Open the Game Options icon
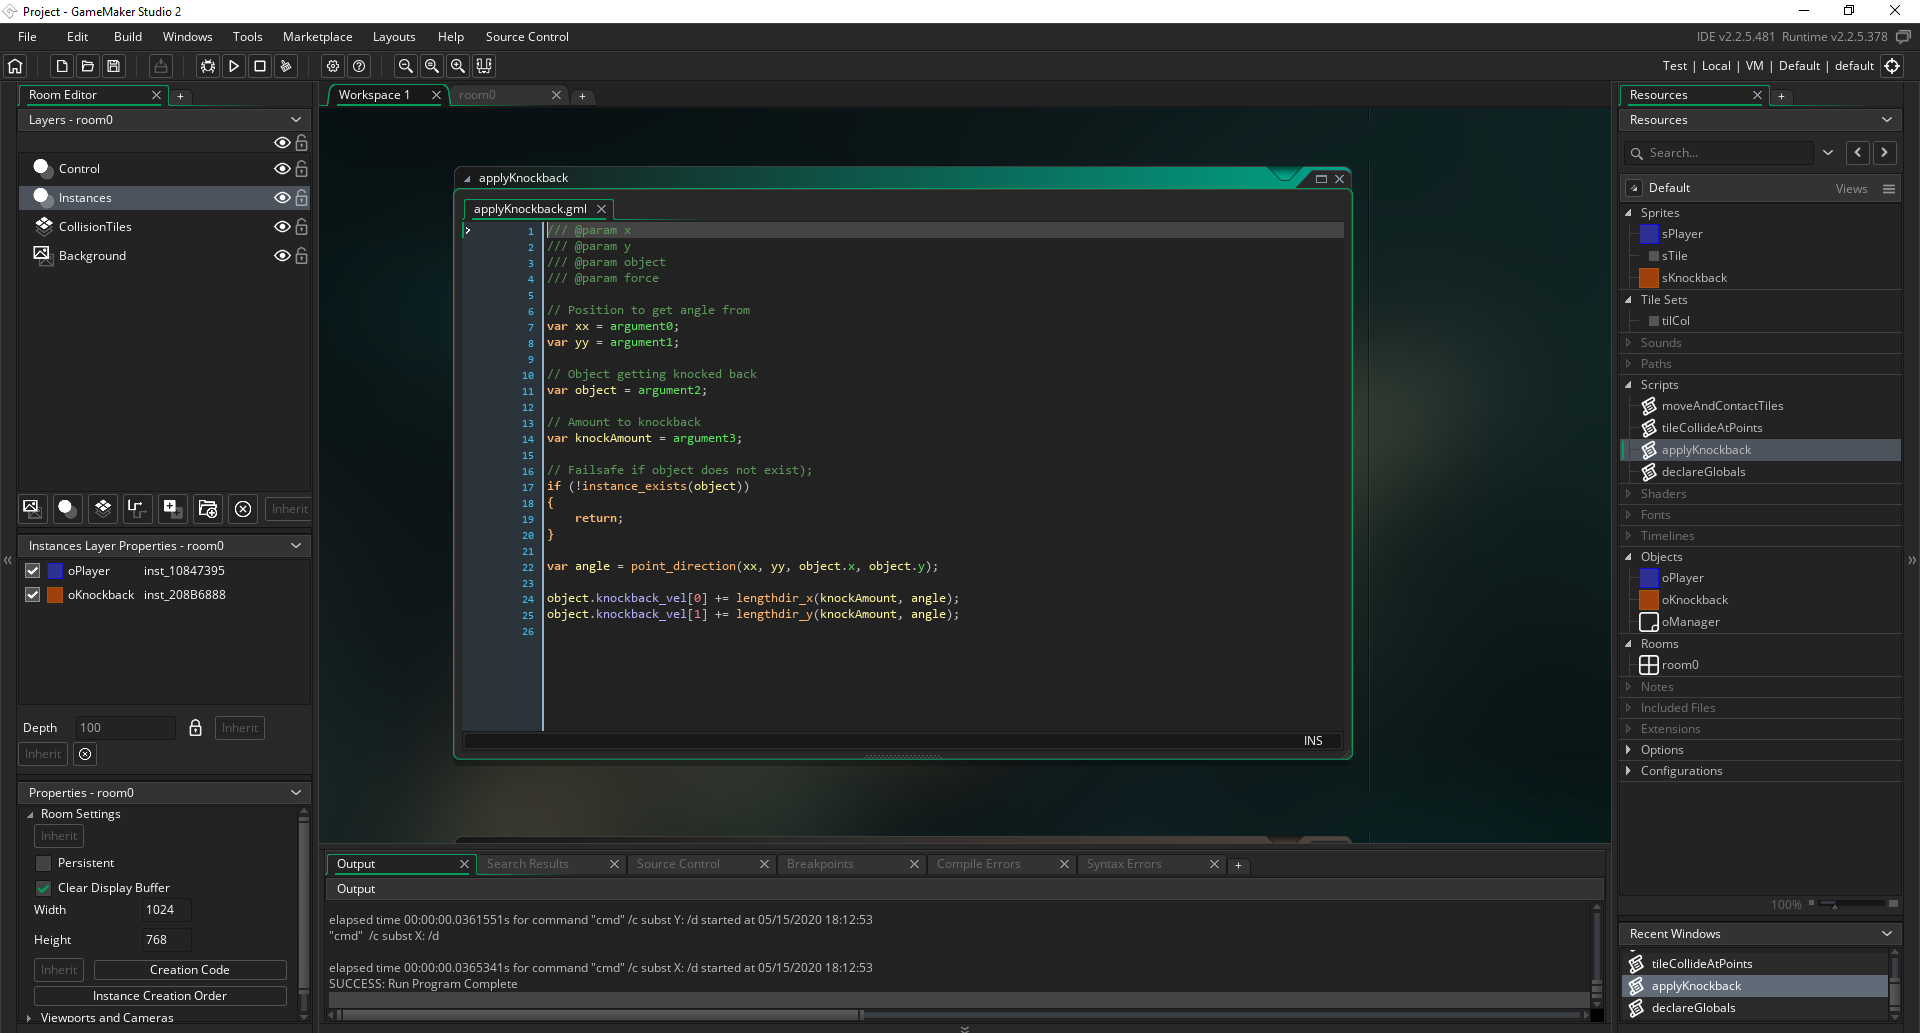The image size is (1920, 1033). (333, 66)
